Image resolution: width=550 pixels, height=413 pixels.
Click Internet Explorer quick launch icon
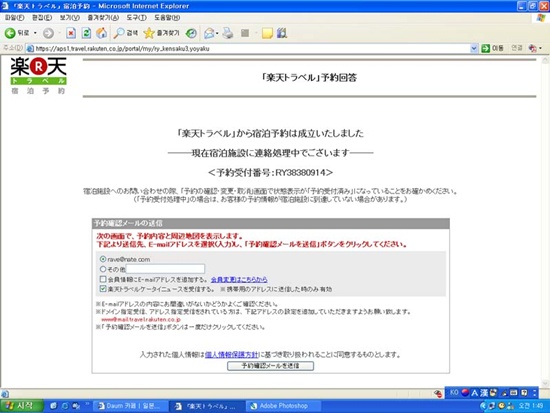(65, 406)
